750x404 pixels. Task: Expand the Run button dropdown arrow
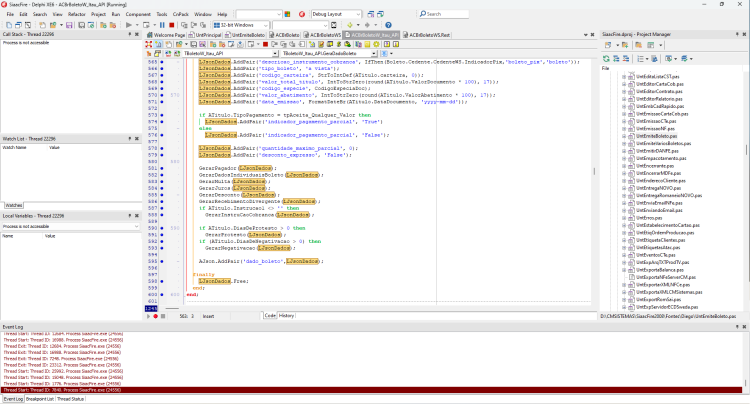tap(137, 25)
